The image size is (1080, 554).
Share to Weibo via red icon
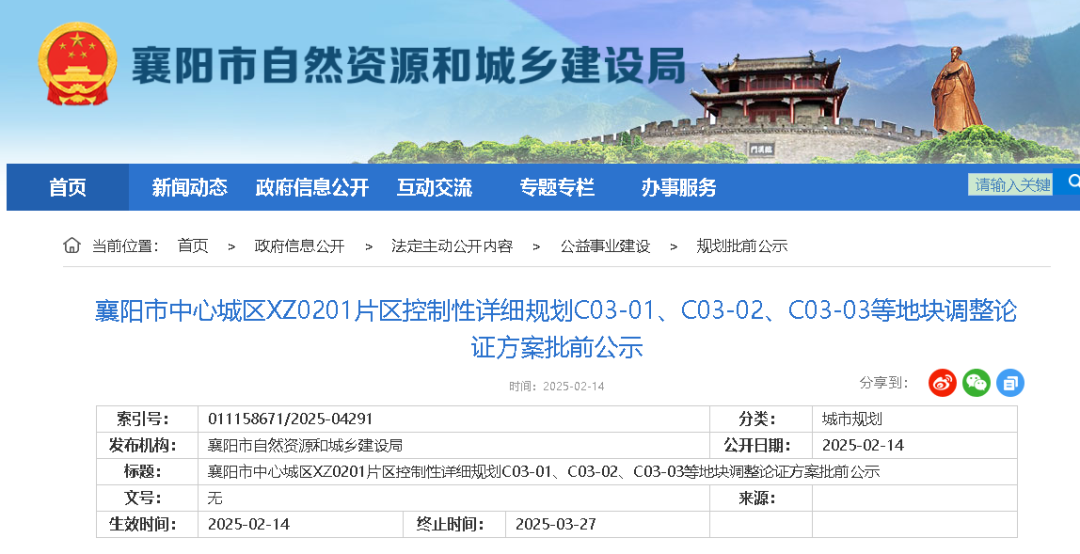[x=942, y=382]
